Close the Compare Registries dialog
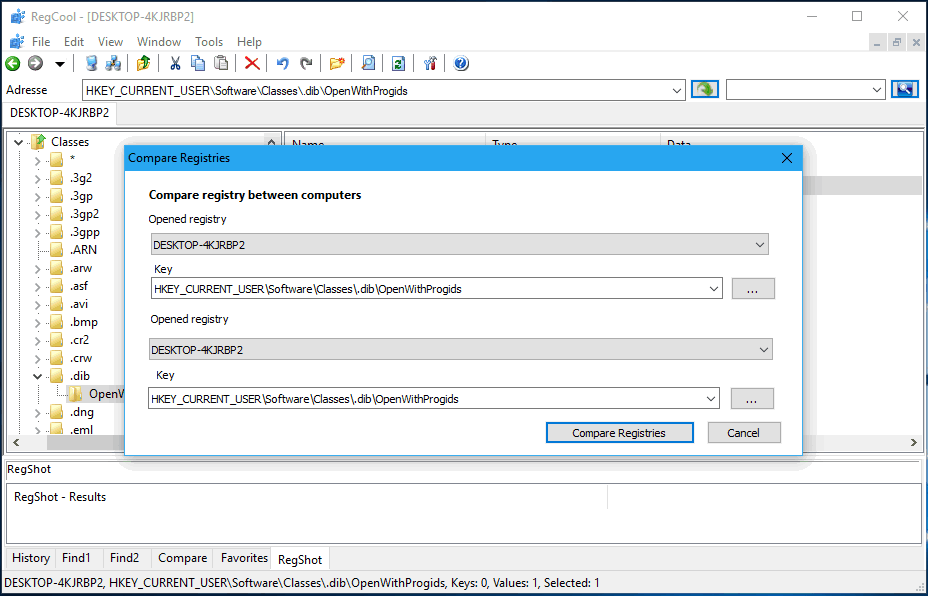This screenshot has height=596, width=928. [x=787, y=158]
